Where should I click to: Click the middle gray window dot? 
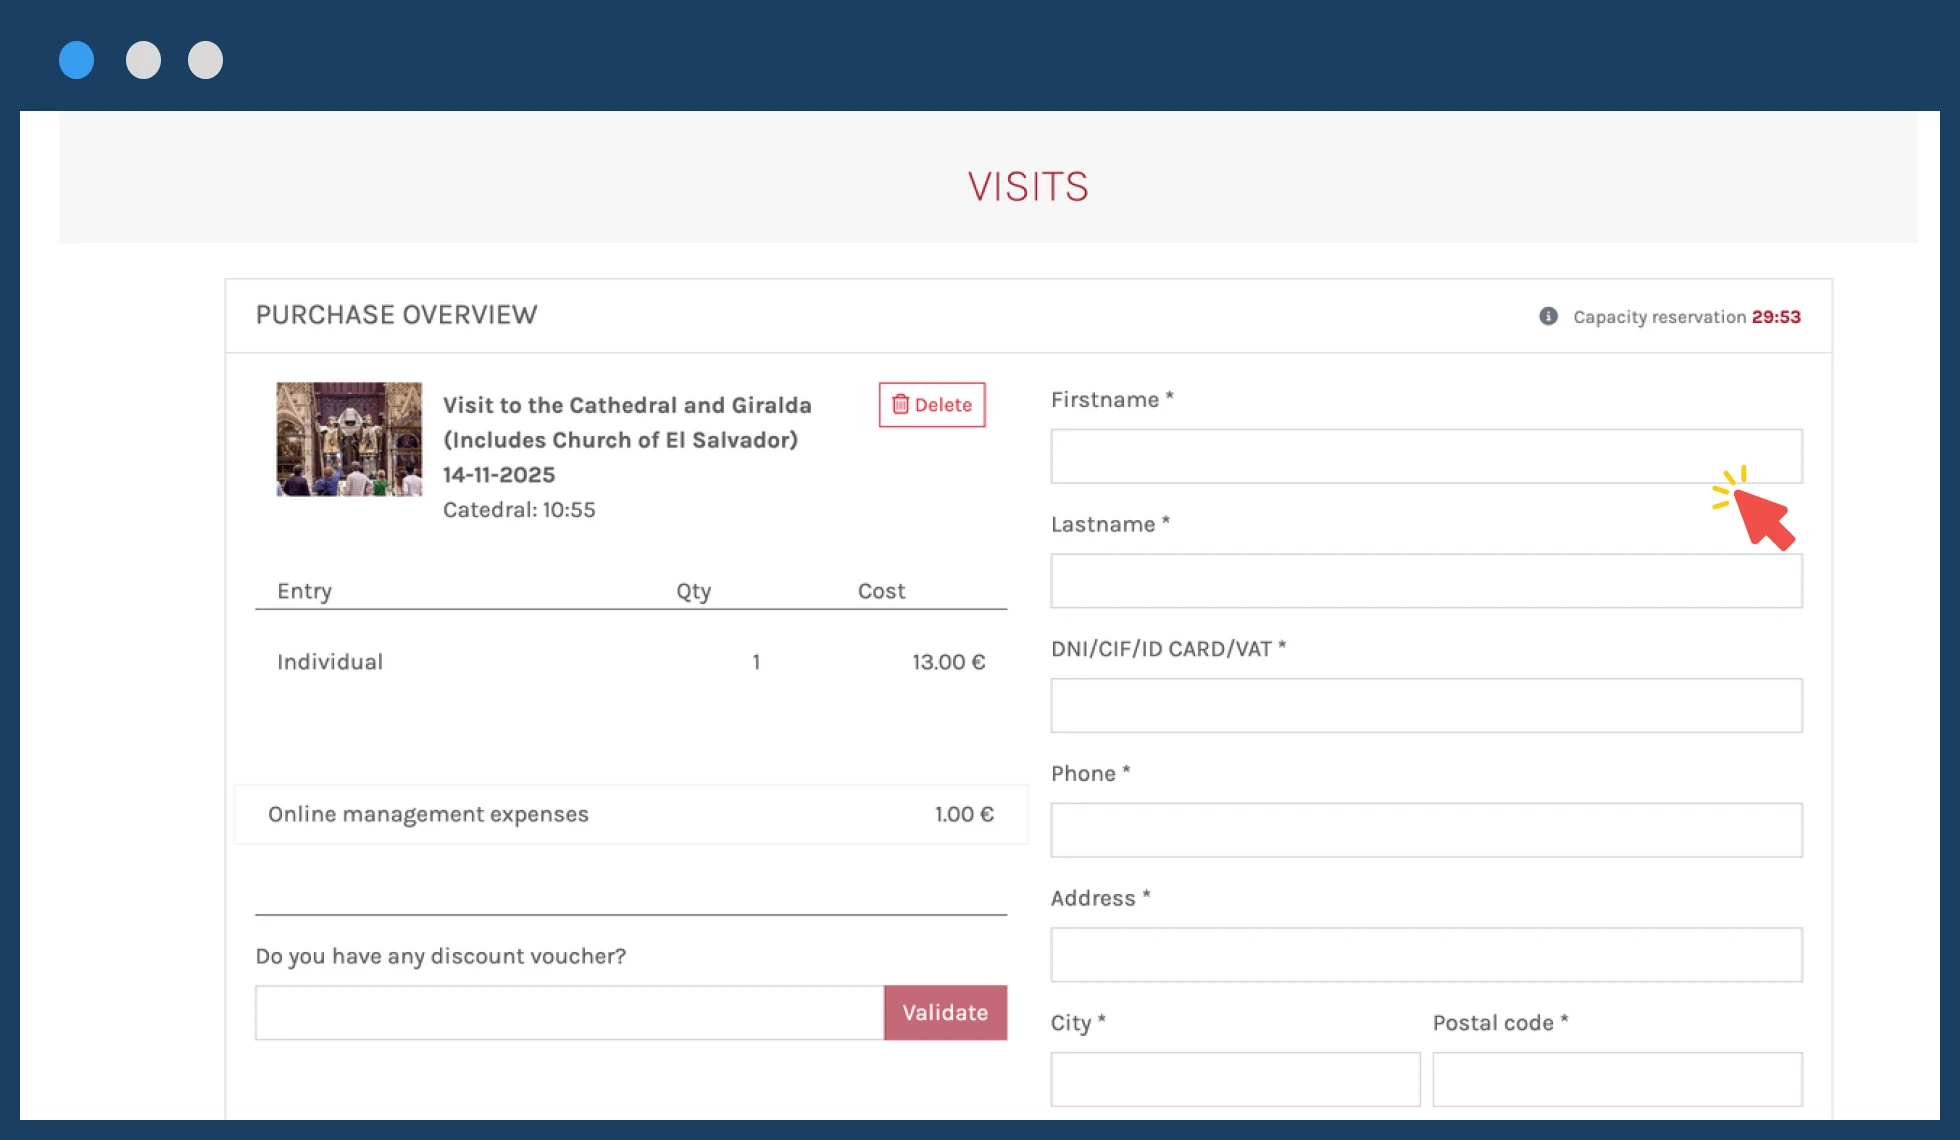143,60
